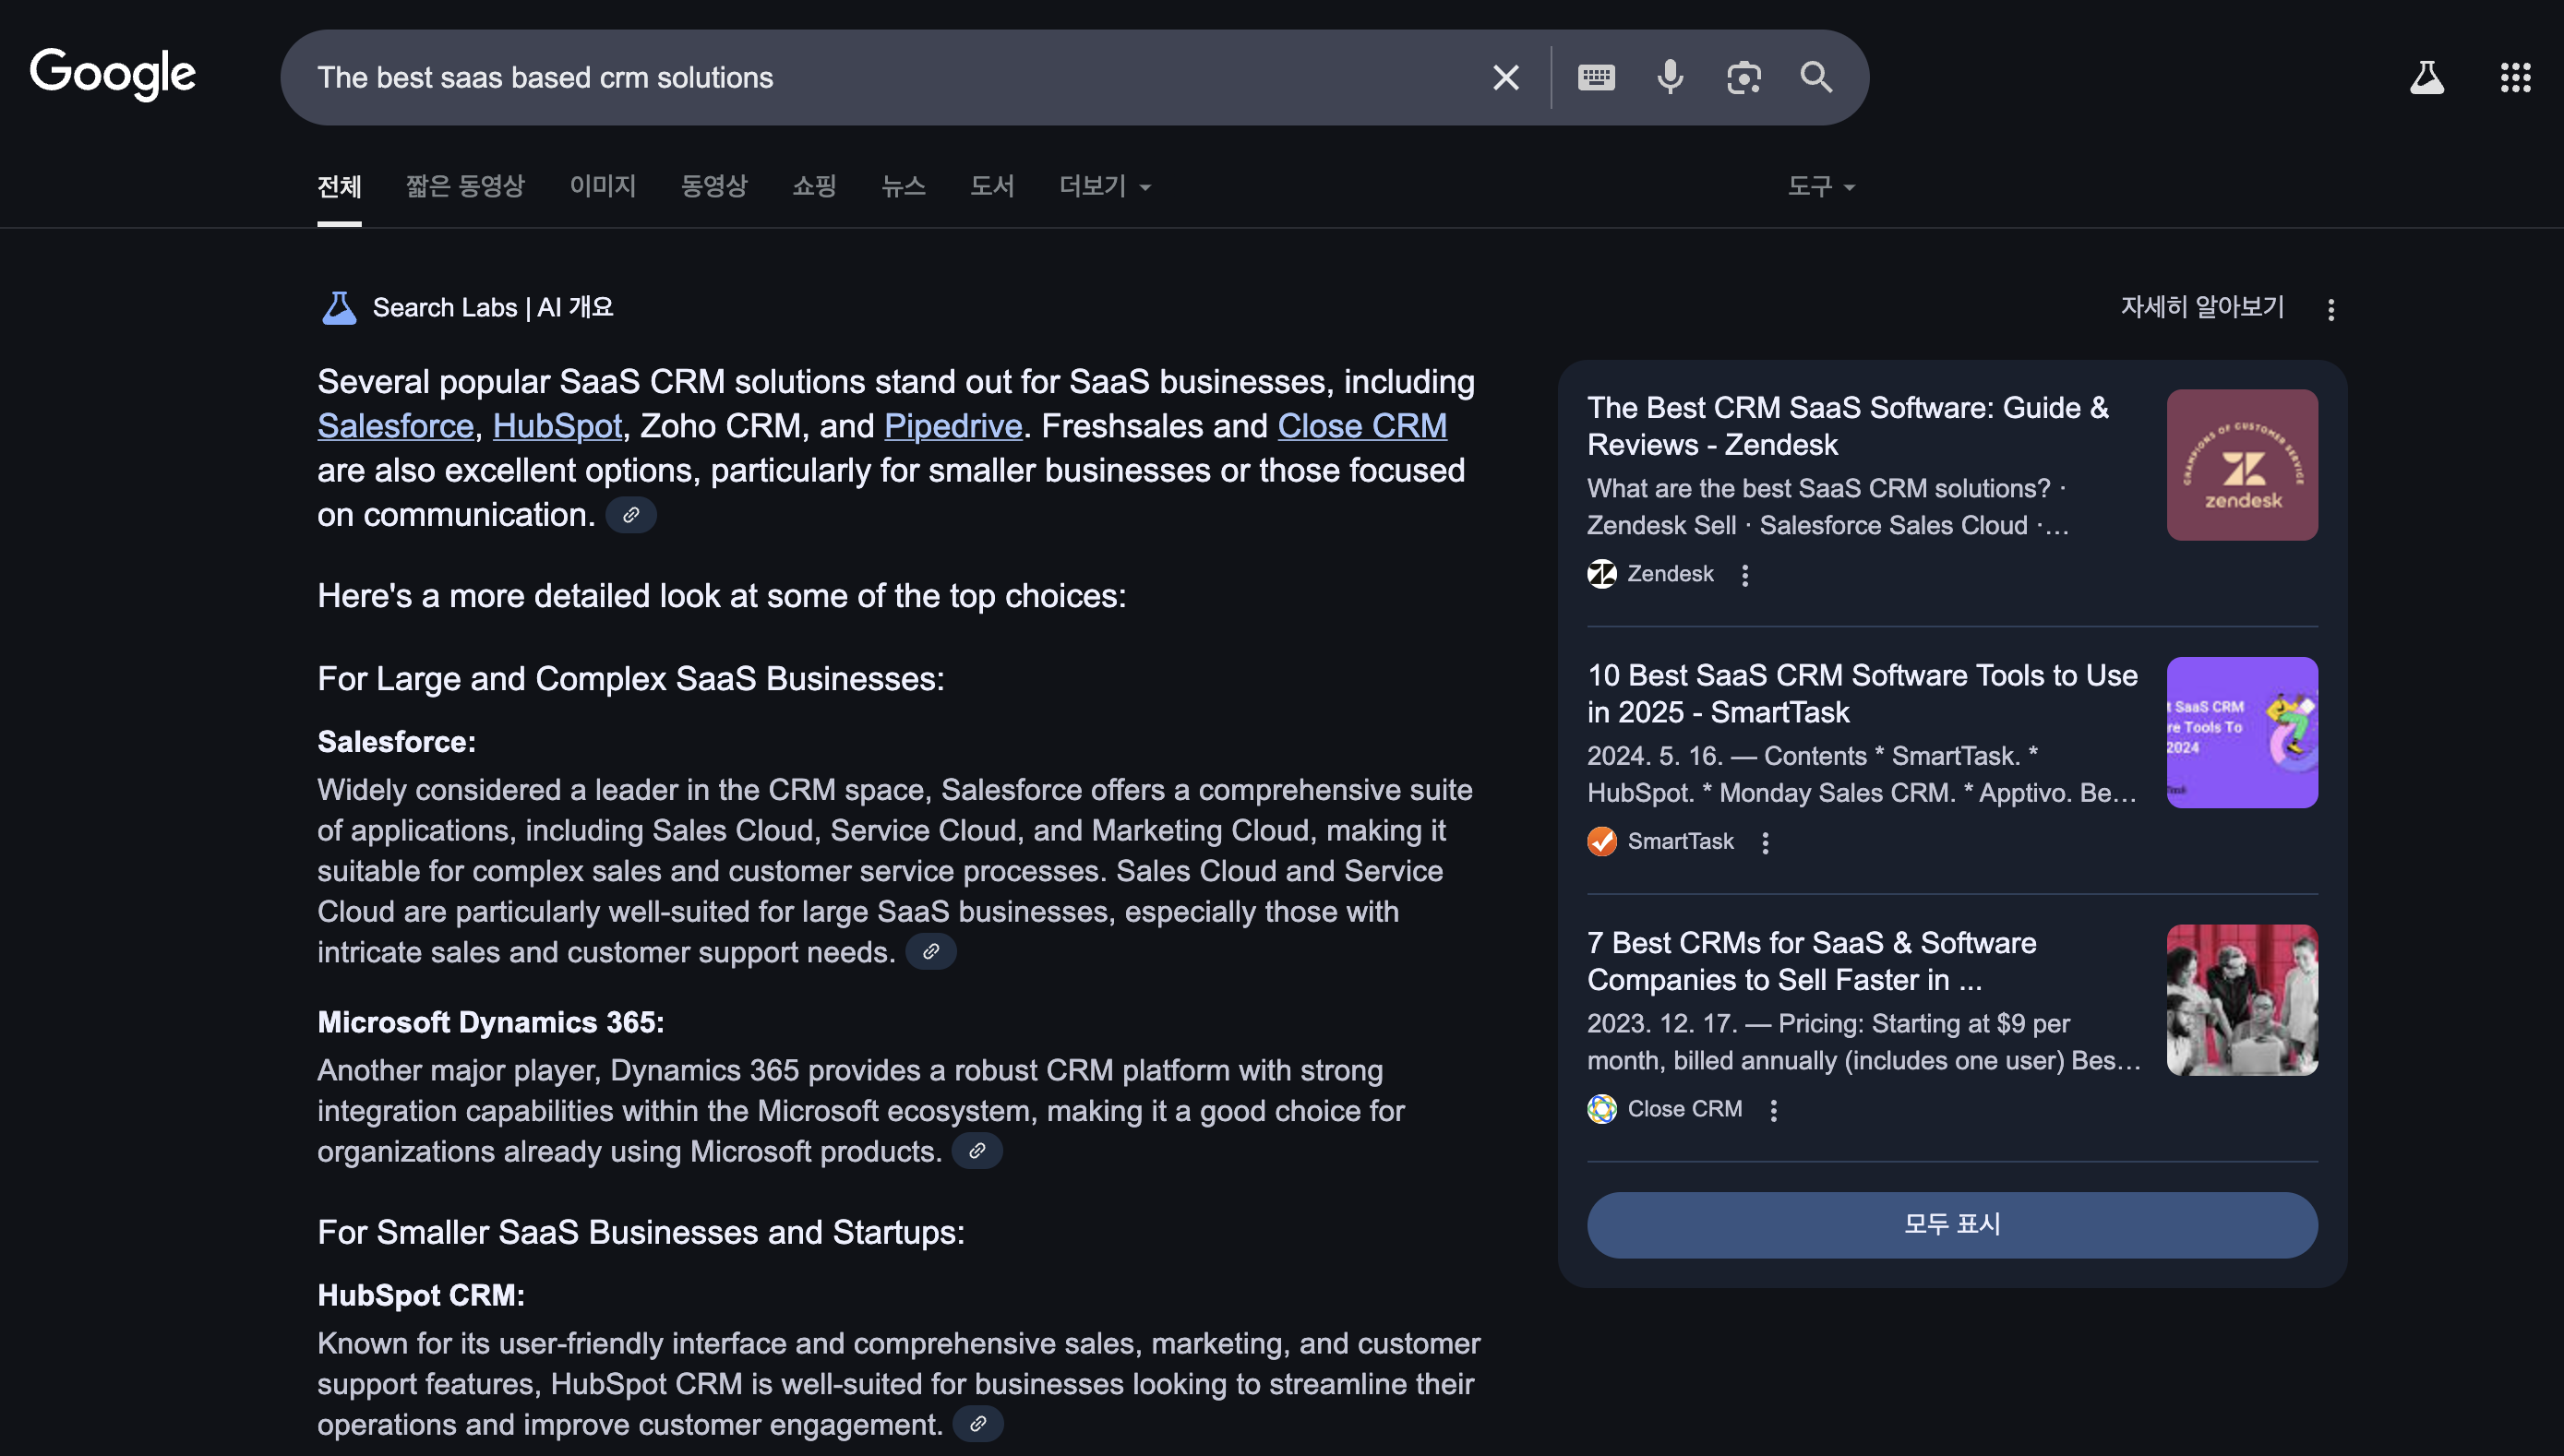Expand the 더보기 dropdown

(x=1105, y=187)
